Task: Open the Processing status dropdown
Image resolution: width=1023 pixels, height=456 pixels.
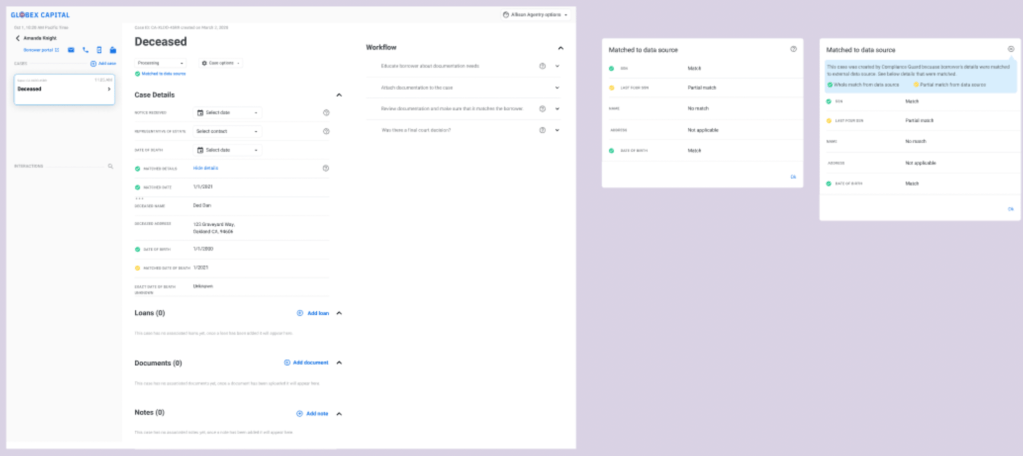Action: coord(161,62)
